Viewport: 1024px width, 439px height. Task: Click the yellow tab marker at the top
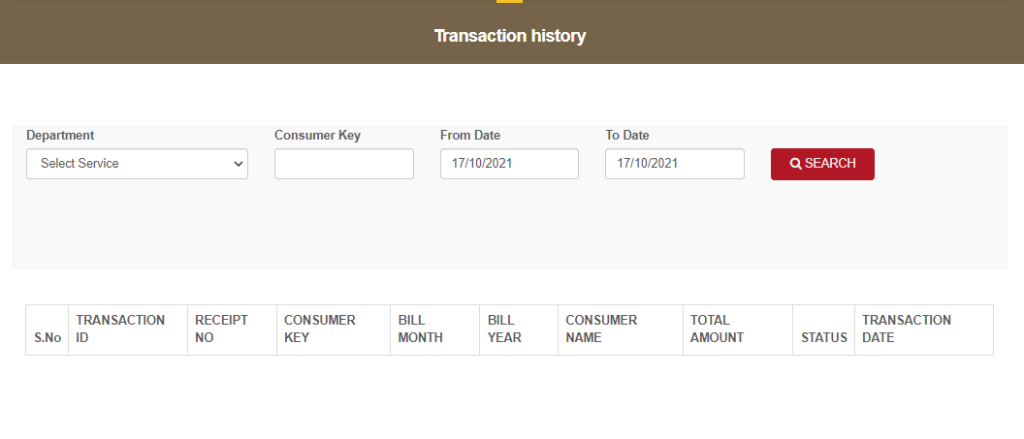click(509, 1)
